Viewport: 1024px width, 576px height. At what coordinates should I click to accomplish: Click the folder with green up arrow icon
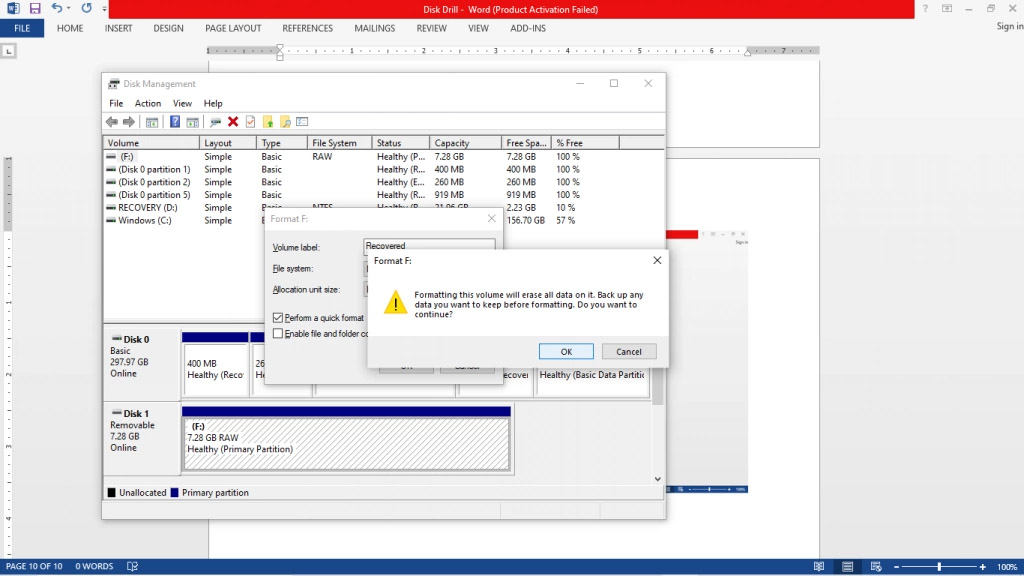coord(268,122)
